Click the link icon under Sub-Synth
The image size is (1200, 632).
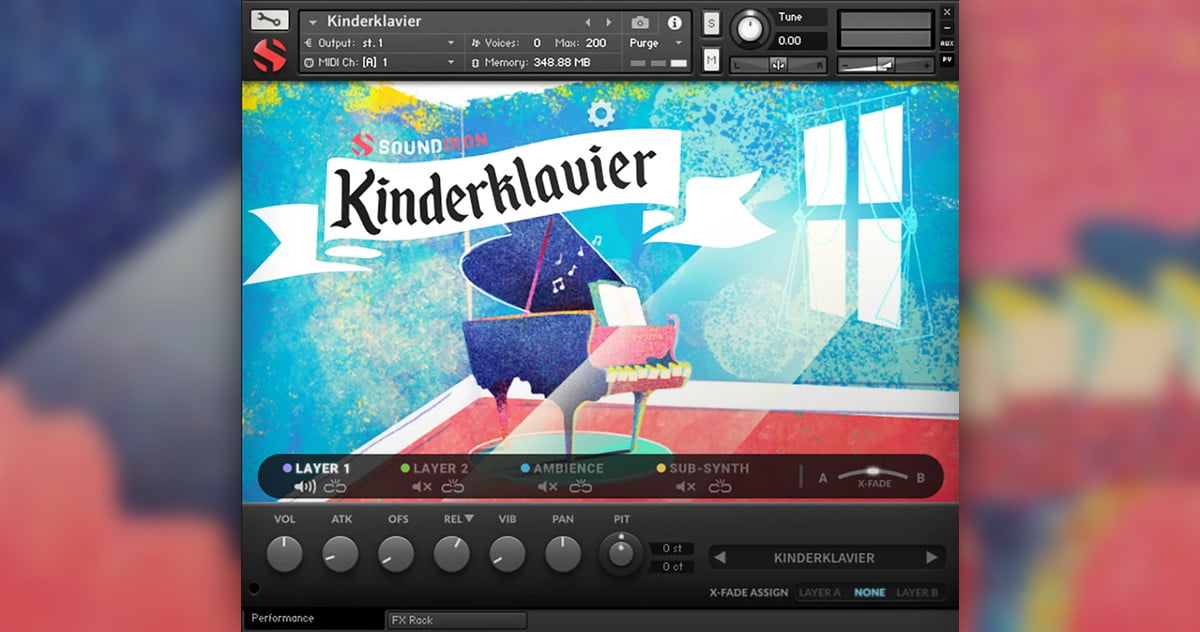[x=720, y=487]
